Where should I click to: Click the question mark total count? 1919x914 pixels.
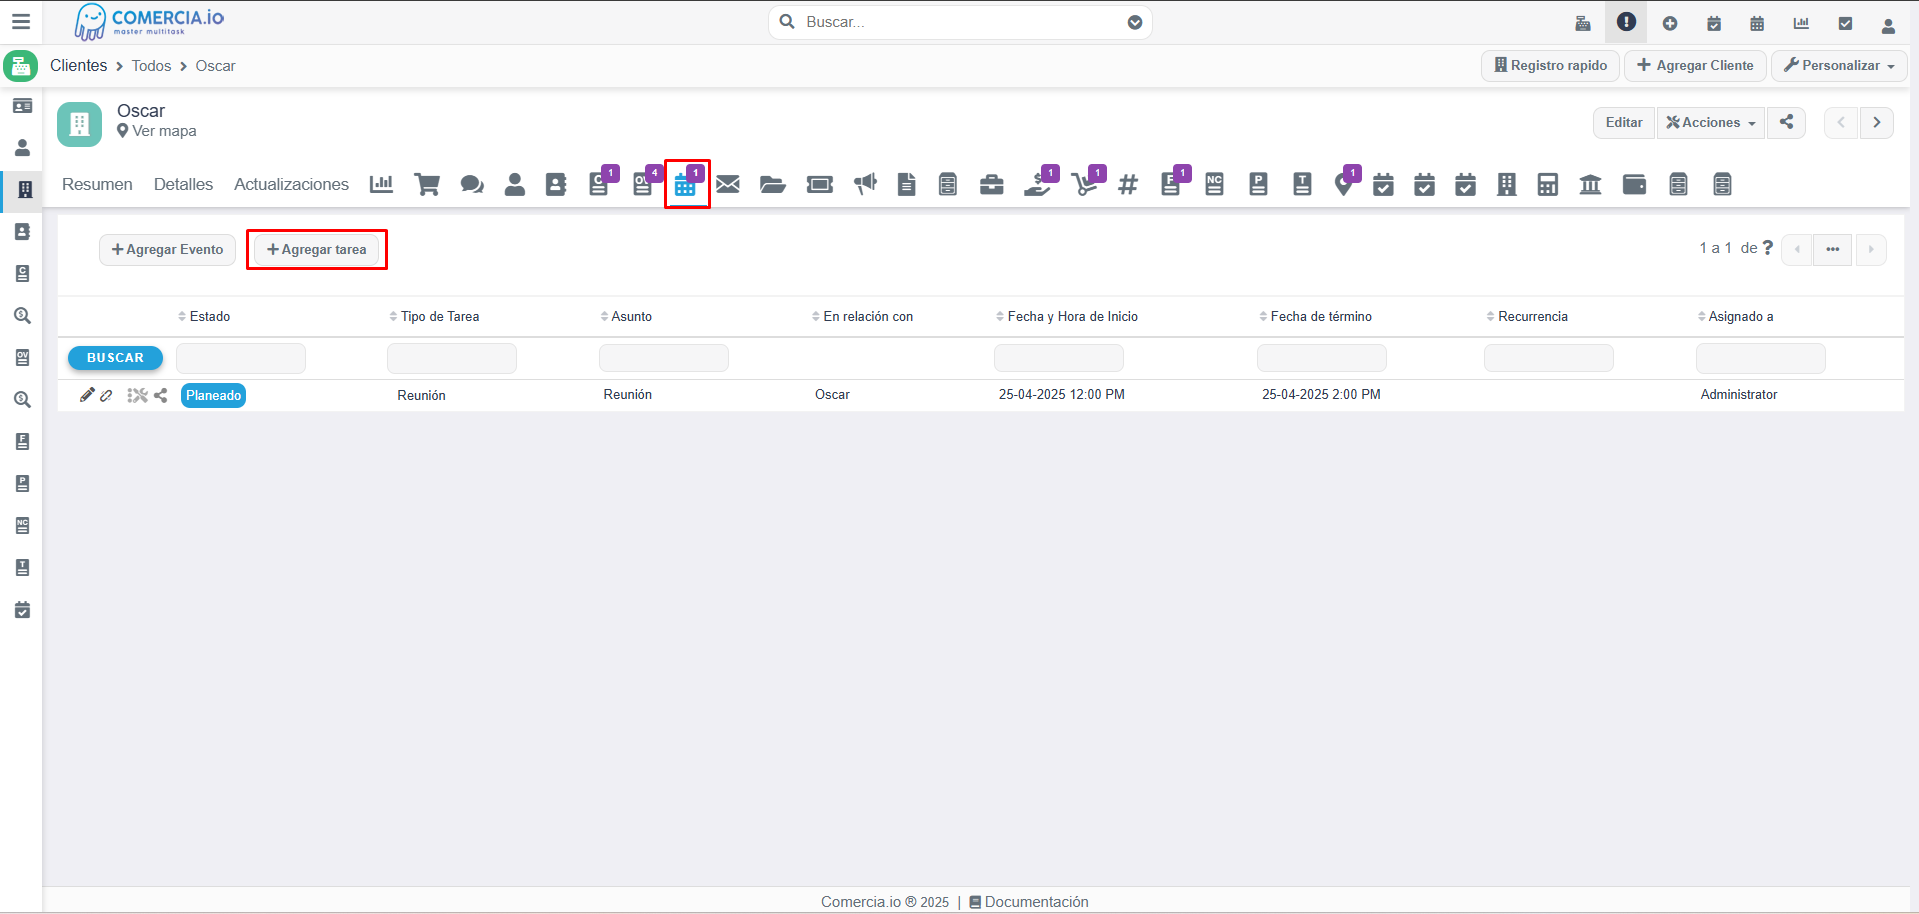1768,248
